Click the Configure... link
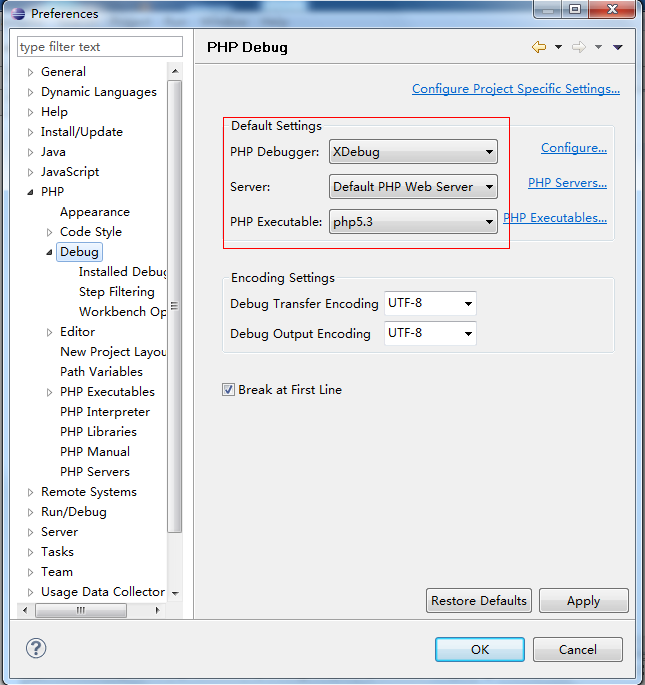This screenshot has height=685, width=645. [574, 148]
